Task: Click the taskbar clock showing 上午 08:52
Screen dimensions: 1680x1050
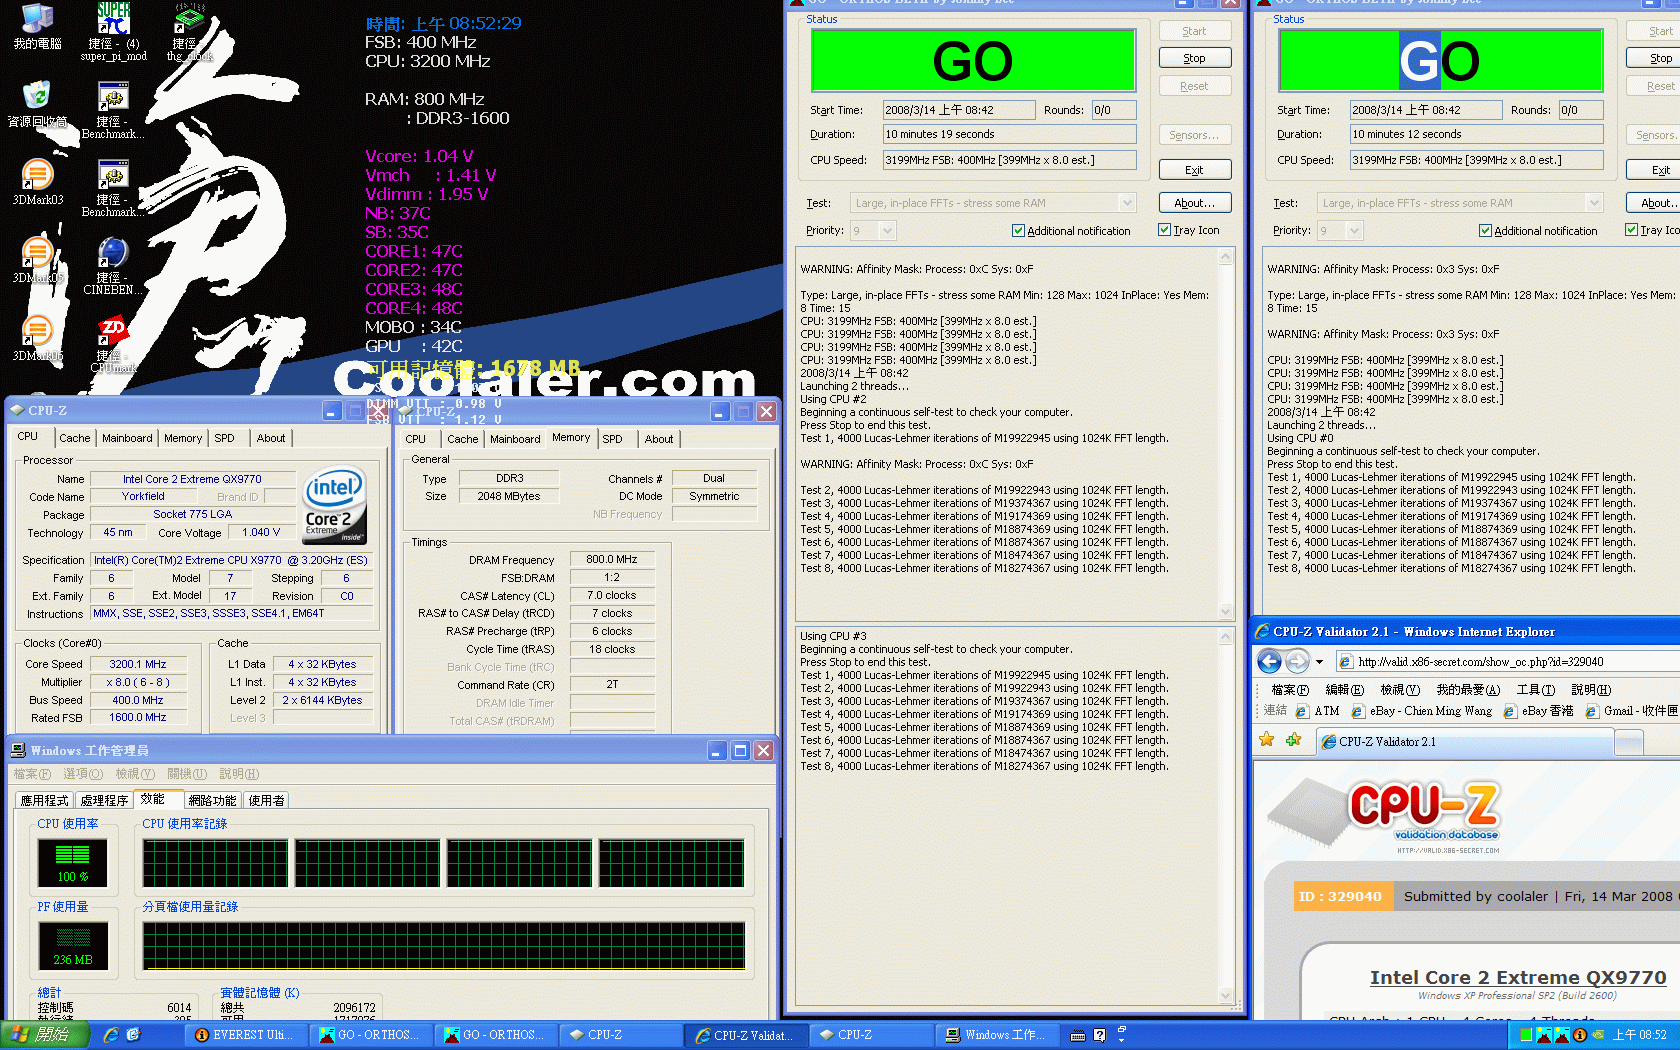Action: click(1639, 1035)
